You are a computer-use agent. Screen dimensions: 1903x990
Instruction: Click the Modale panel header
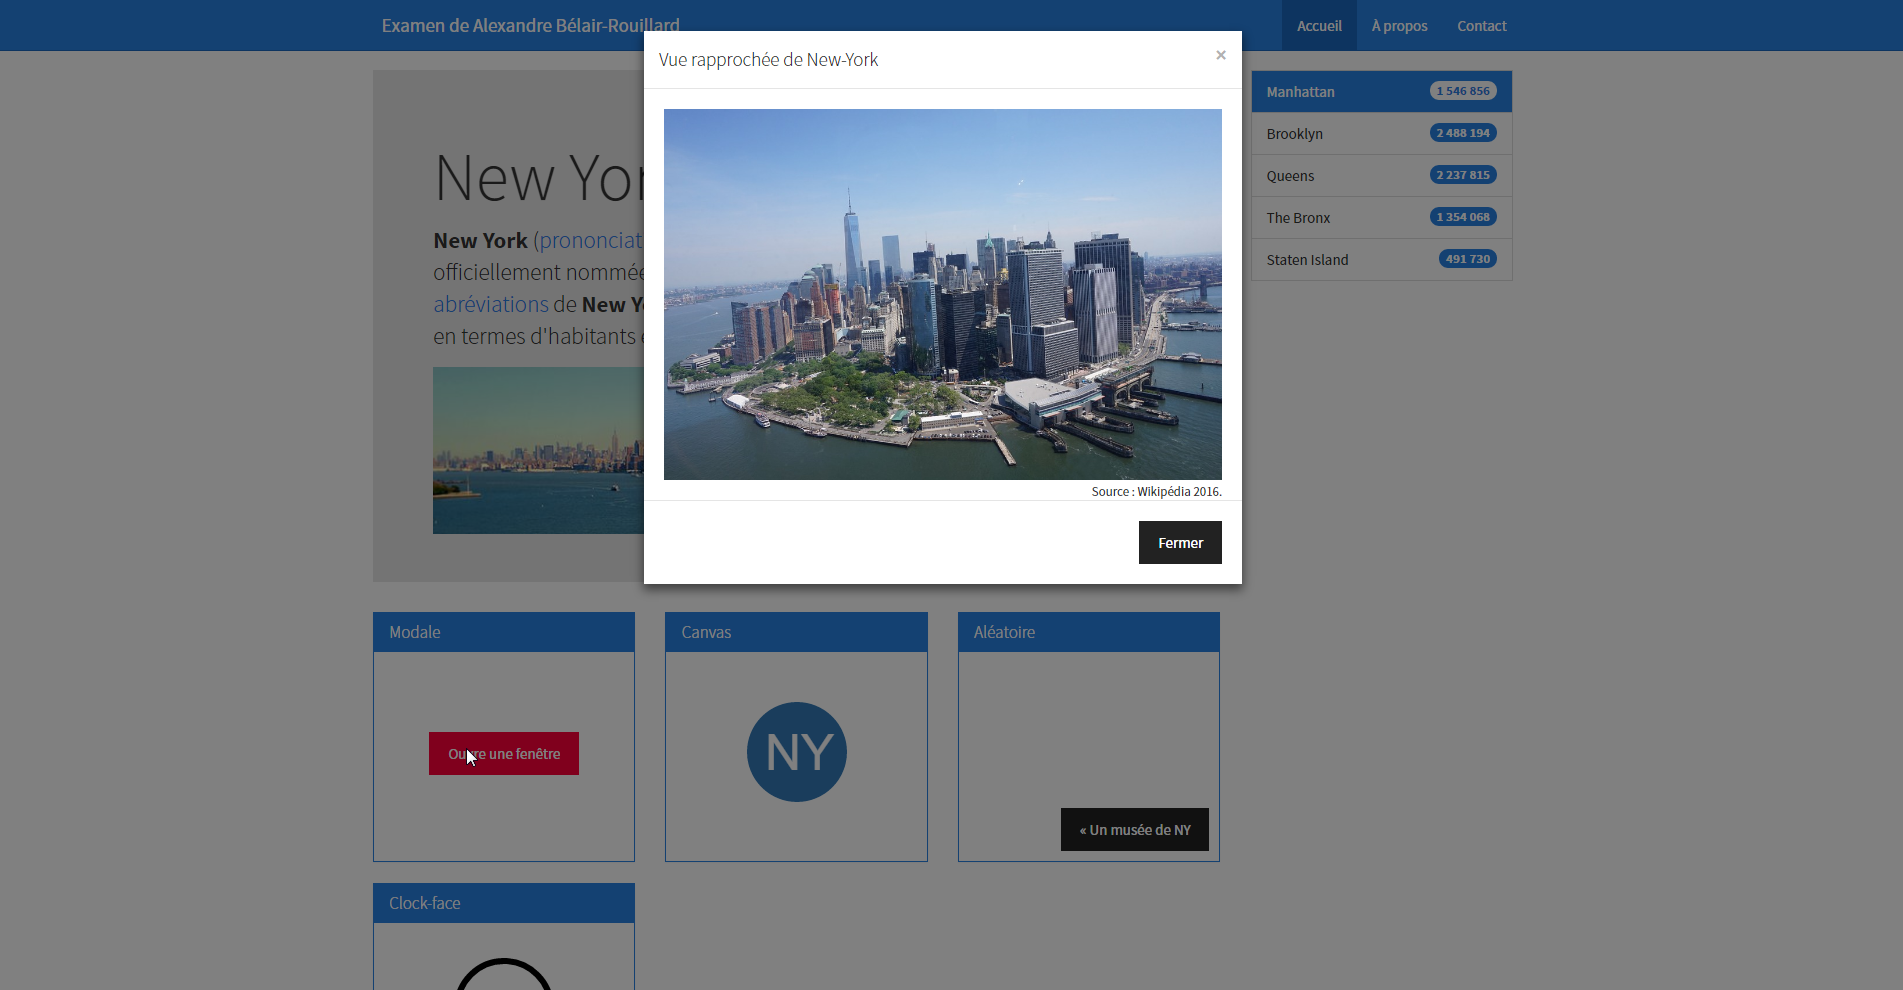click(504, 632)
